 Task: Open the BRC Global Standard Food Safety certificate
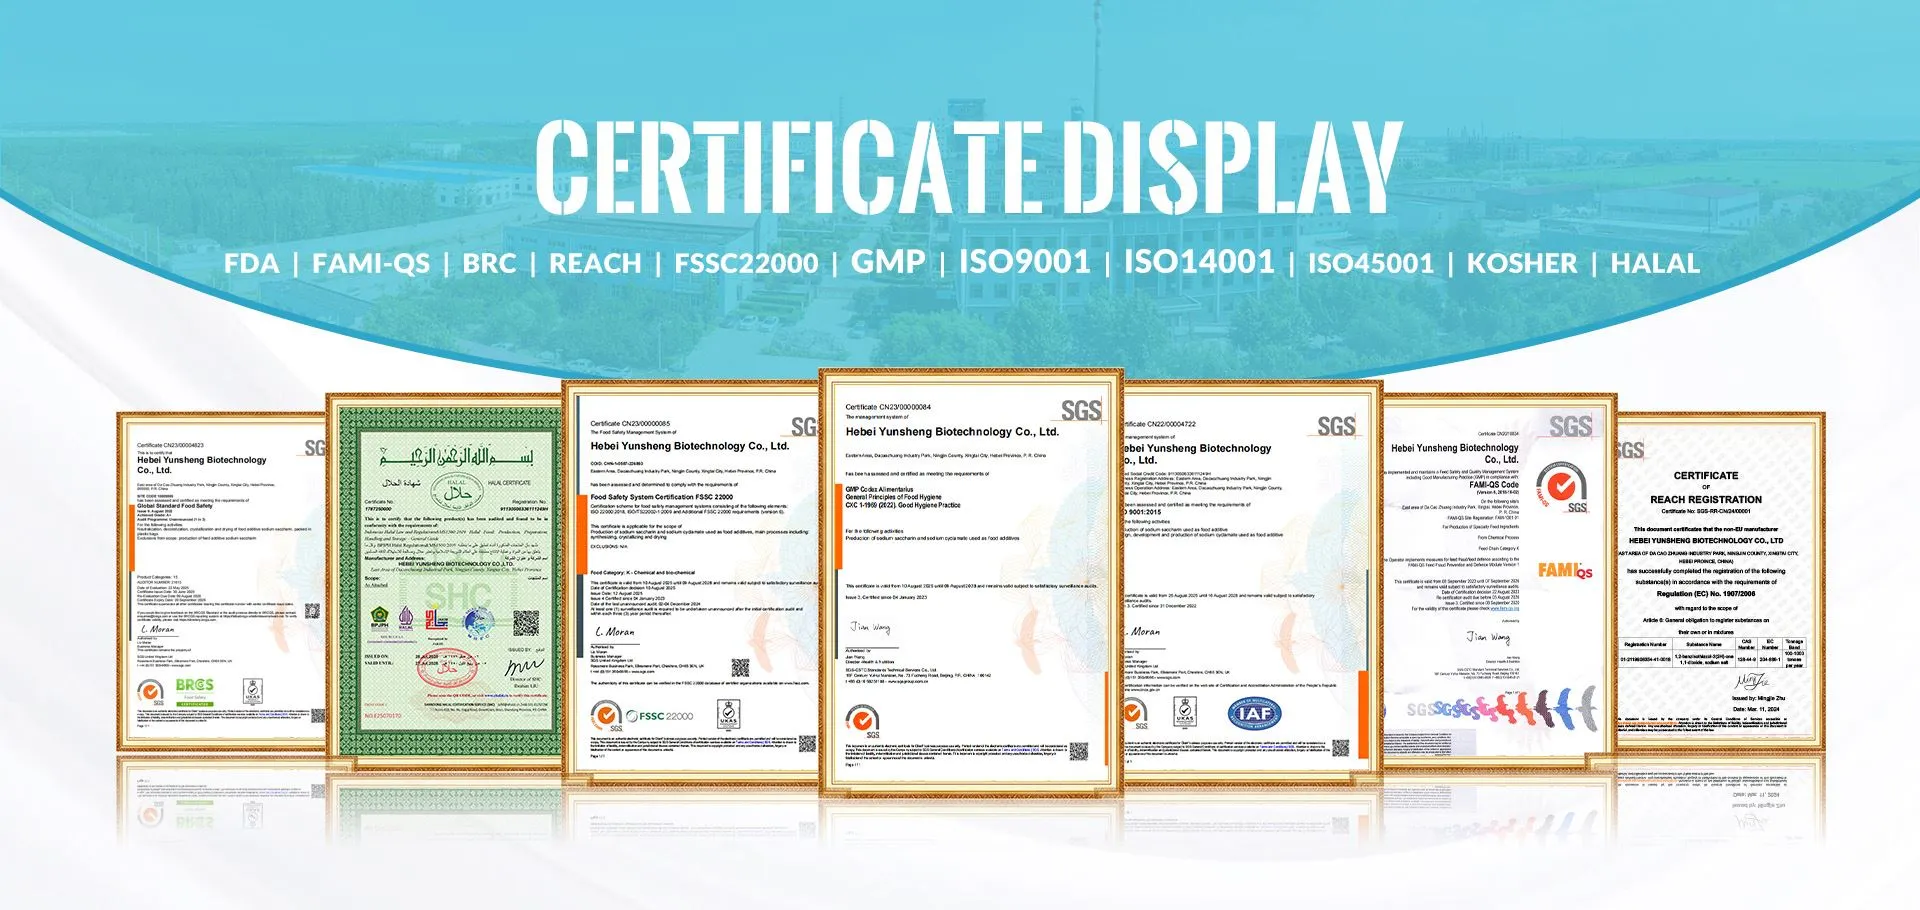tap(222, 580)
